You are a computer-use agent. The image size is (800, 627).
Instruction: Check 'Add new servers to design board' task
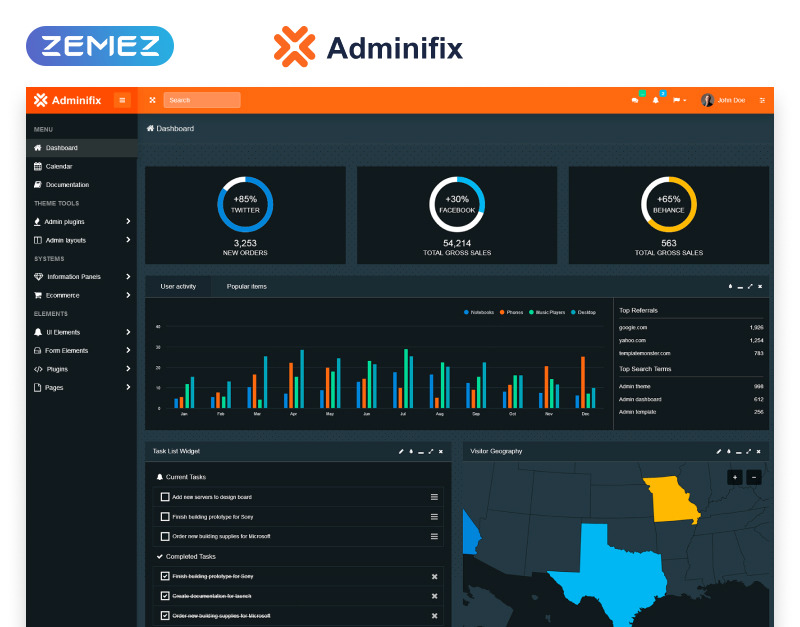pyautogui.click(x=165, y=497)
